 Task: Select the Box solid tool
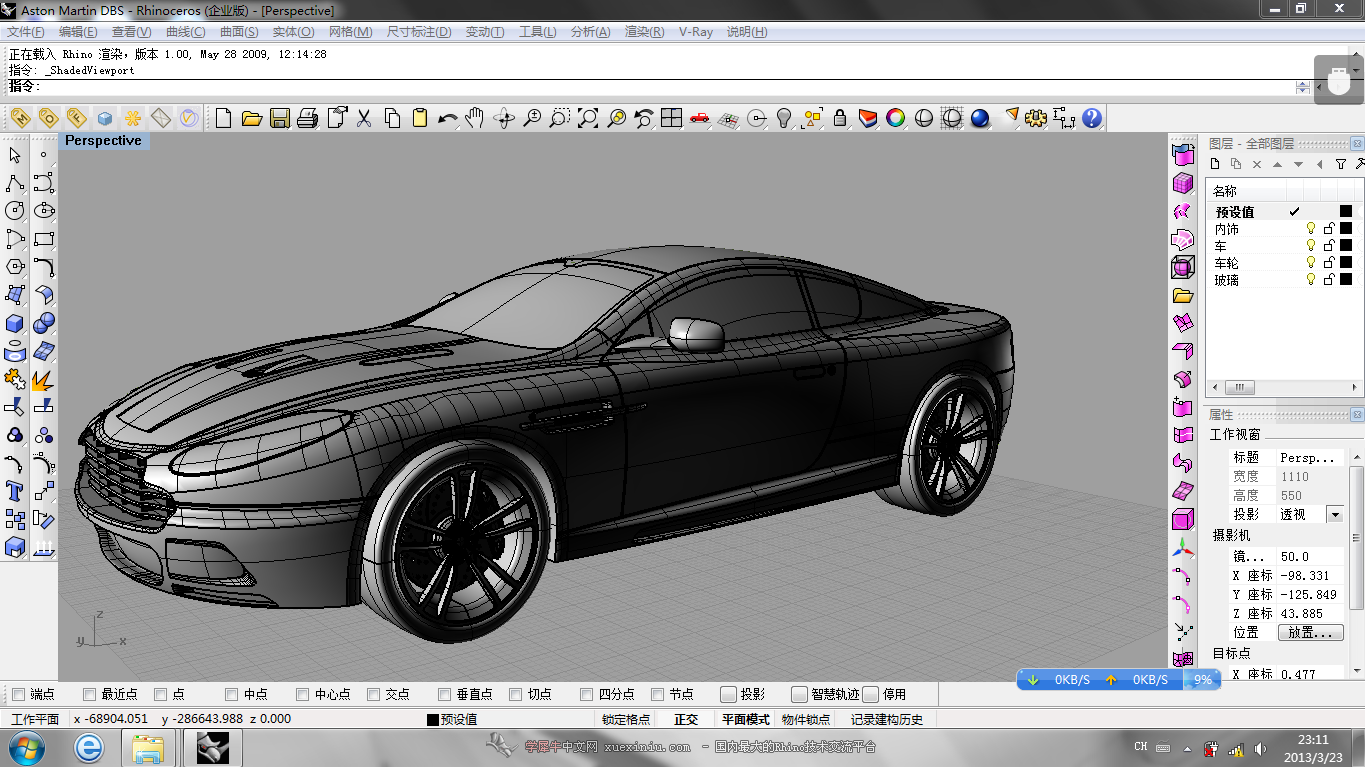pos(15,323)
